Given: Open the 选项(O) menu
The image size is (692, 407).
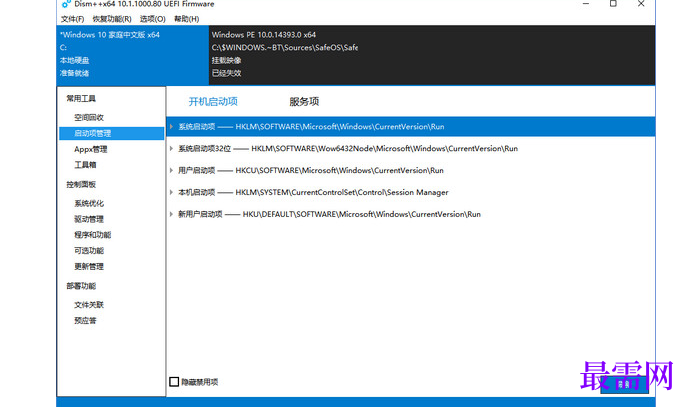Looking at the screenshot, I should pos(152,19).
